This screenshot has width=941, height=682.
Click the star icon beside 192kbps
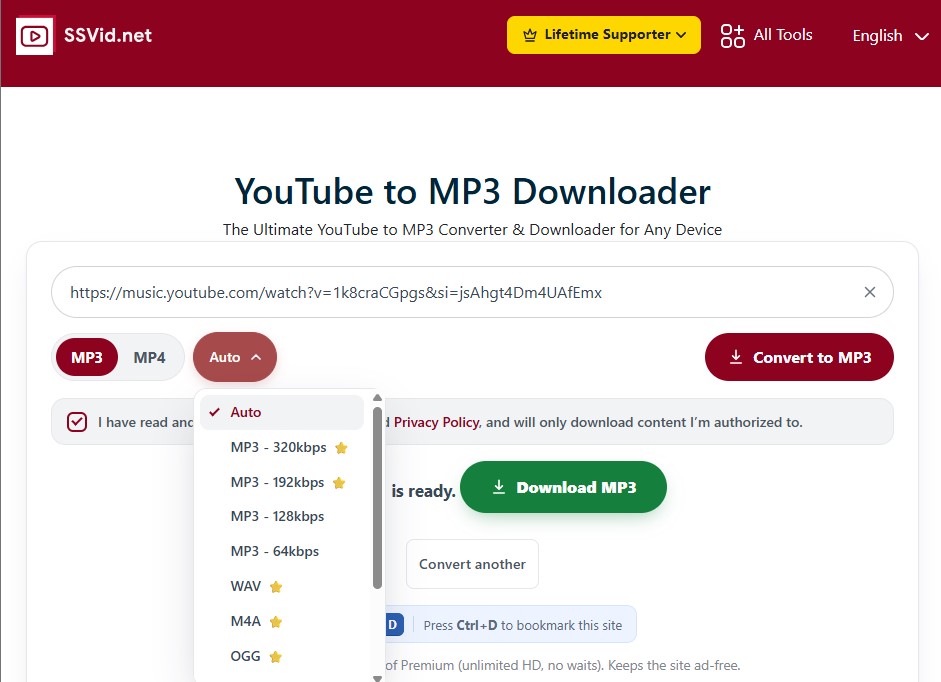tap(338, 483)
